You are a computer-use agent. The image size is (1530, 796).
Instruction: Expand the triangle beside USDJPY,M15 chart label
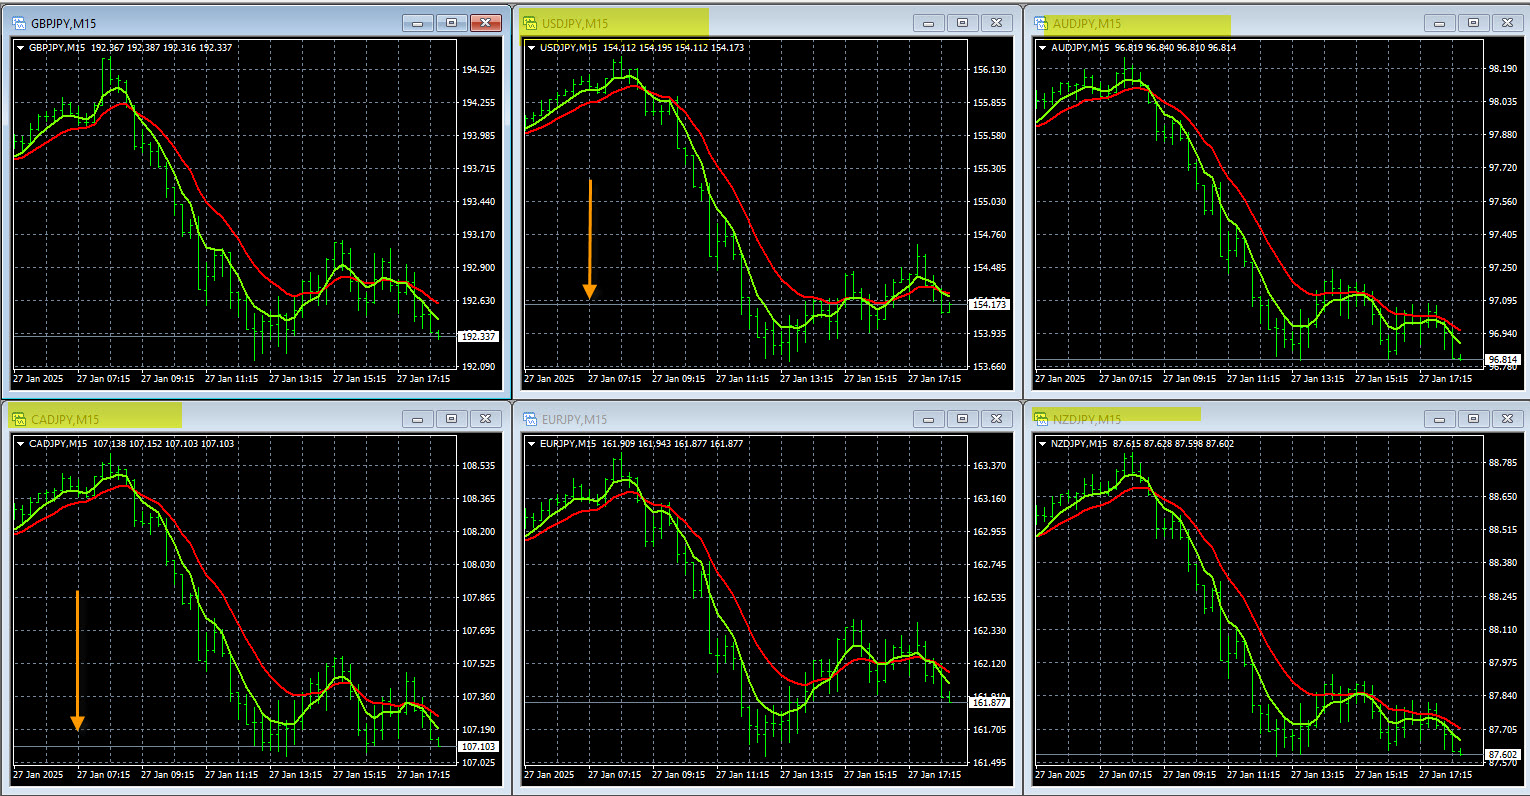point(532,48)
